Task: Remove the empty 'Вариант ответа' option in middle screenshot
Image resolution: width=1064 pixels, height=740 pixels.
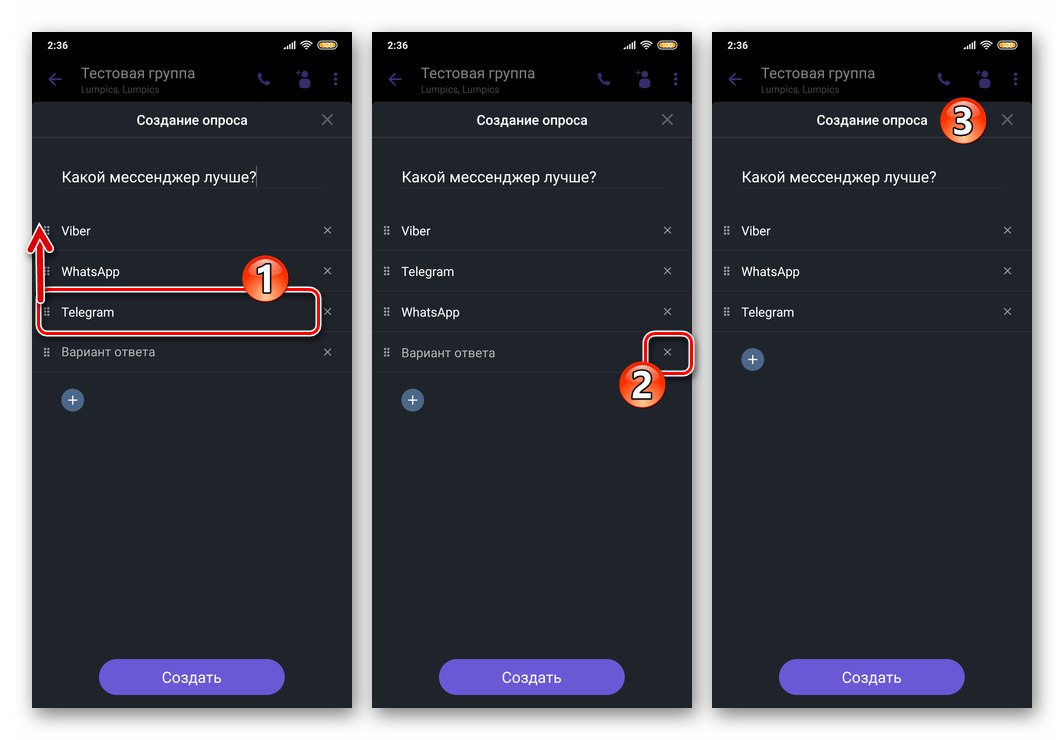Action: tap(667, 352)
